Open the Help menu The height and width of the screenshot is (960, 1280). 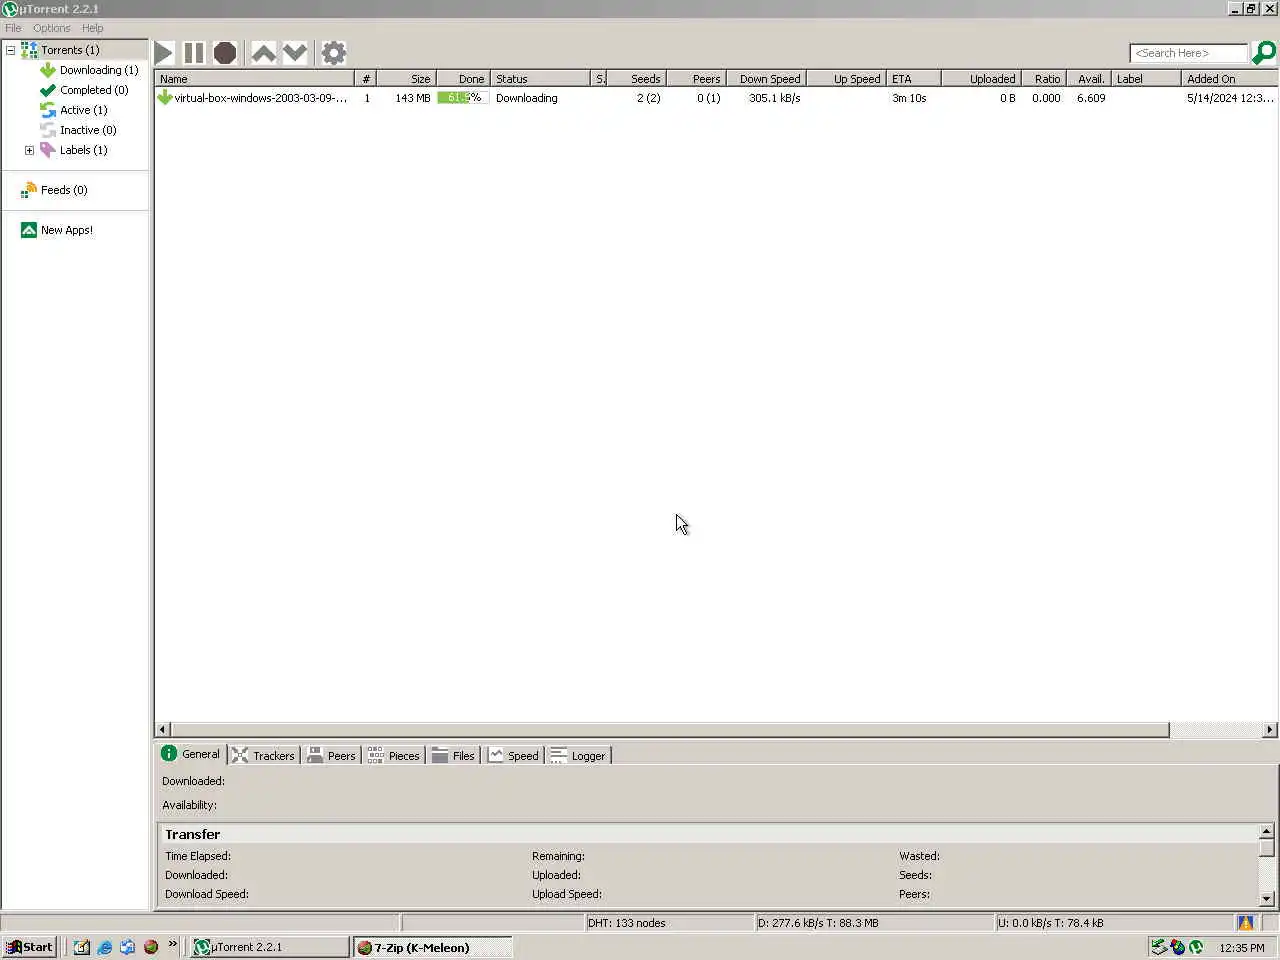point(93,28)
